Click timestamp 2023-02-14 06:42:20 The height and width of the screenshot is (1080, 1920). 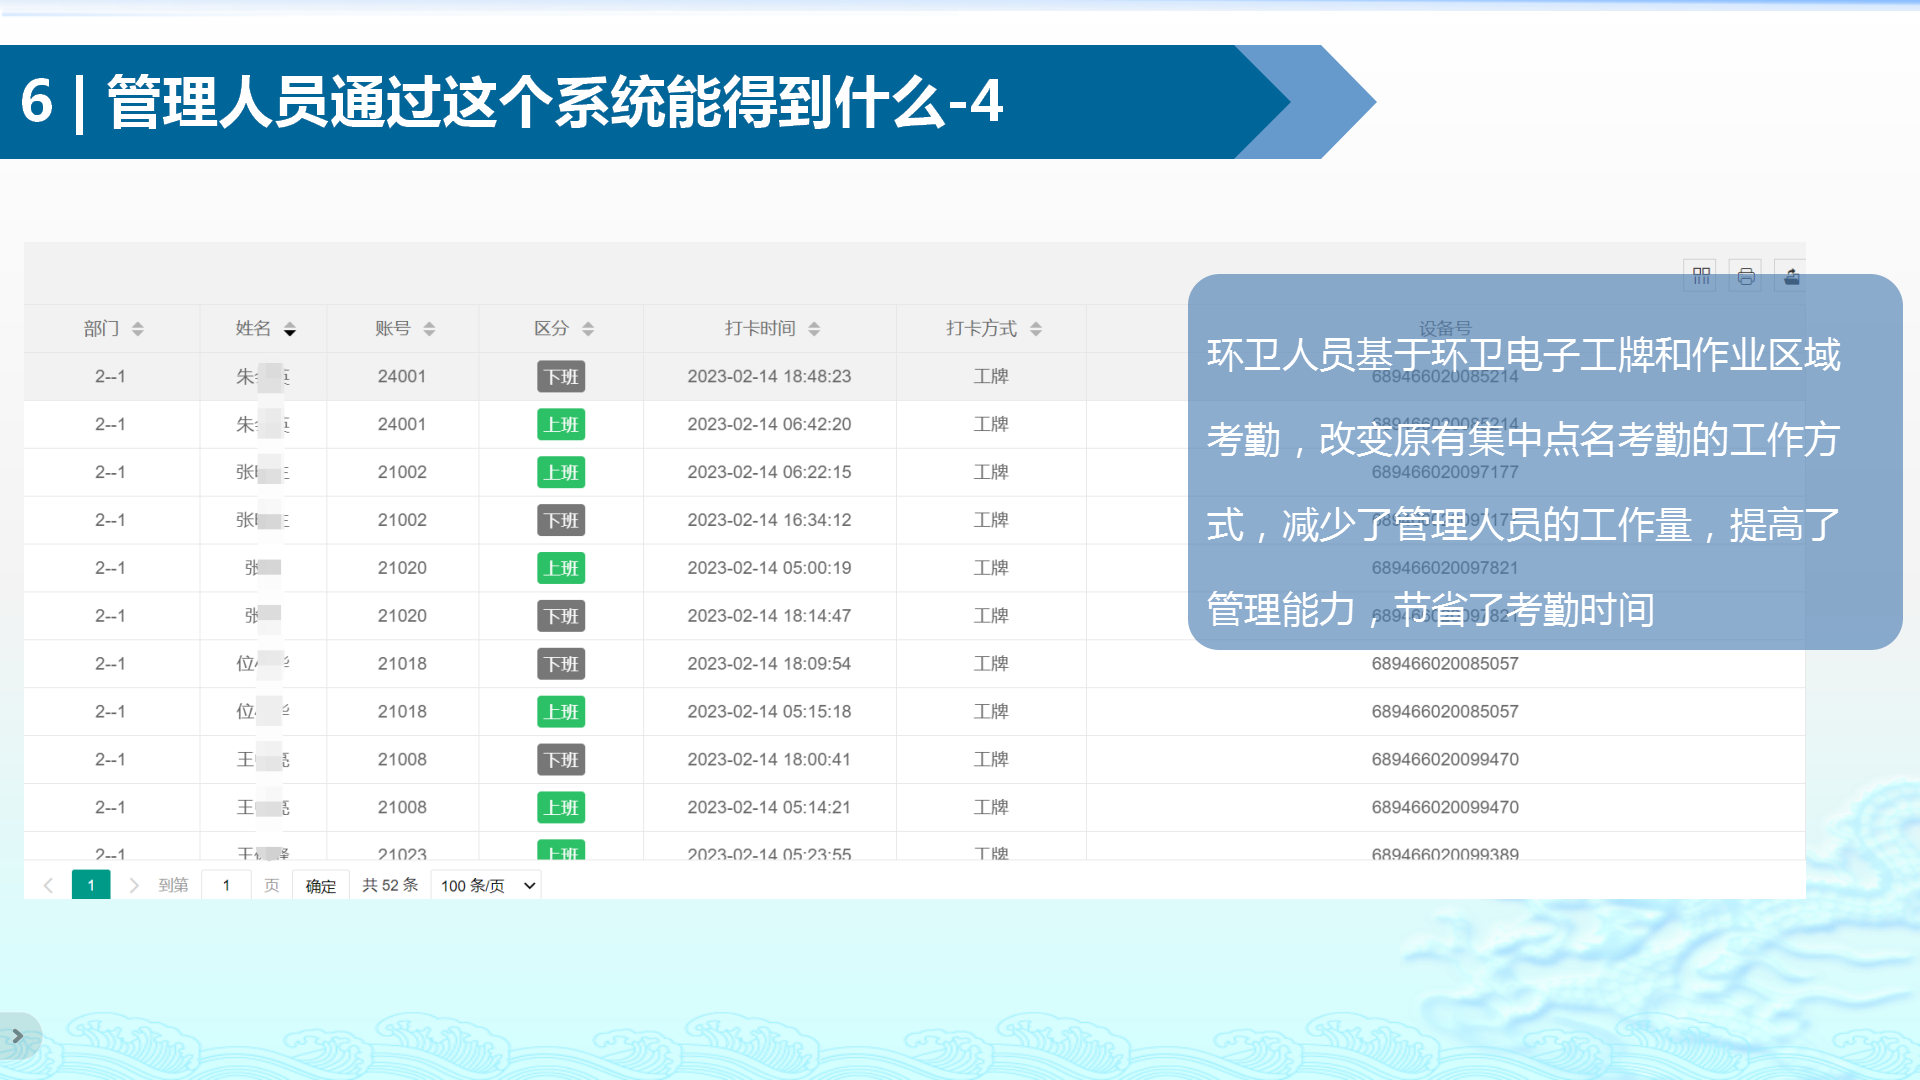coord(769,425)
